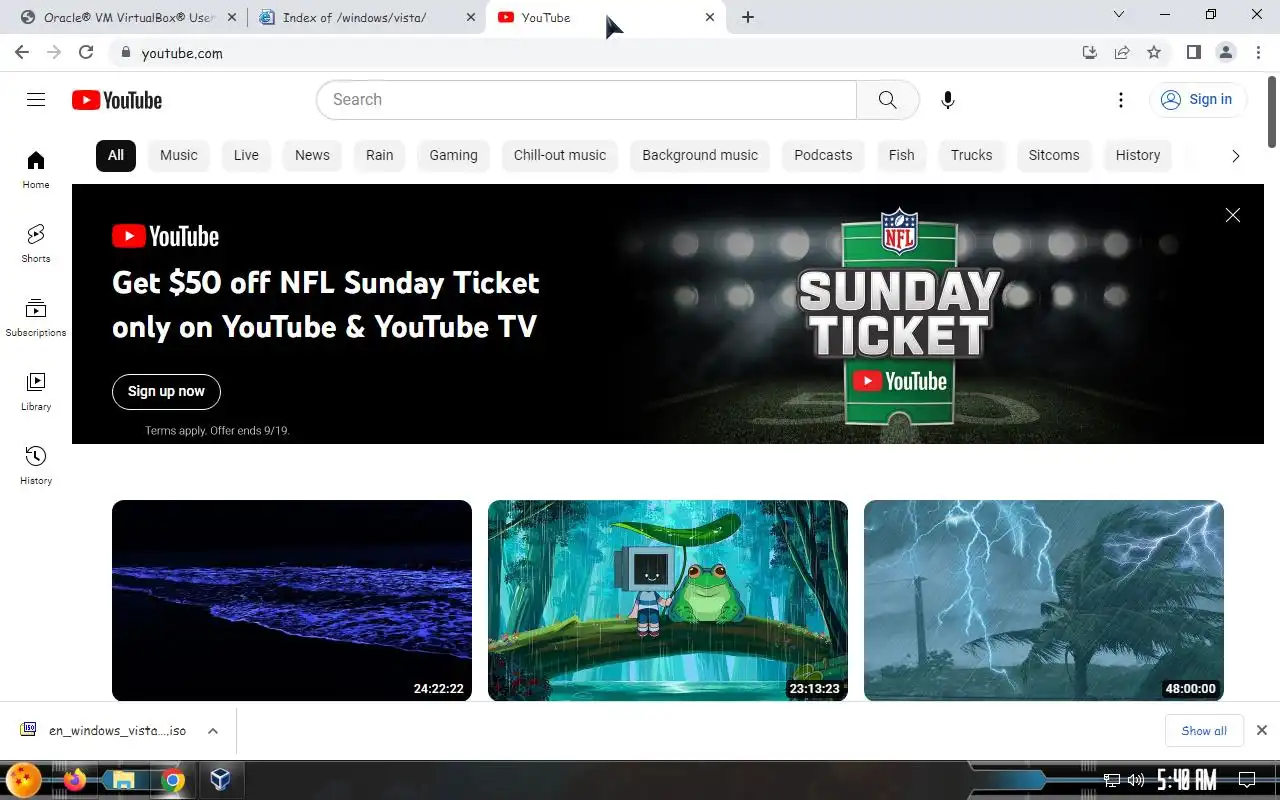Go back with the browser back arrow
Image resolution: width=1280 pixels, height=800 pixels.
pyautogui.click(x=22, y=53)
